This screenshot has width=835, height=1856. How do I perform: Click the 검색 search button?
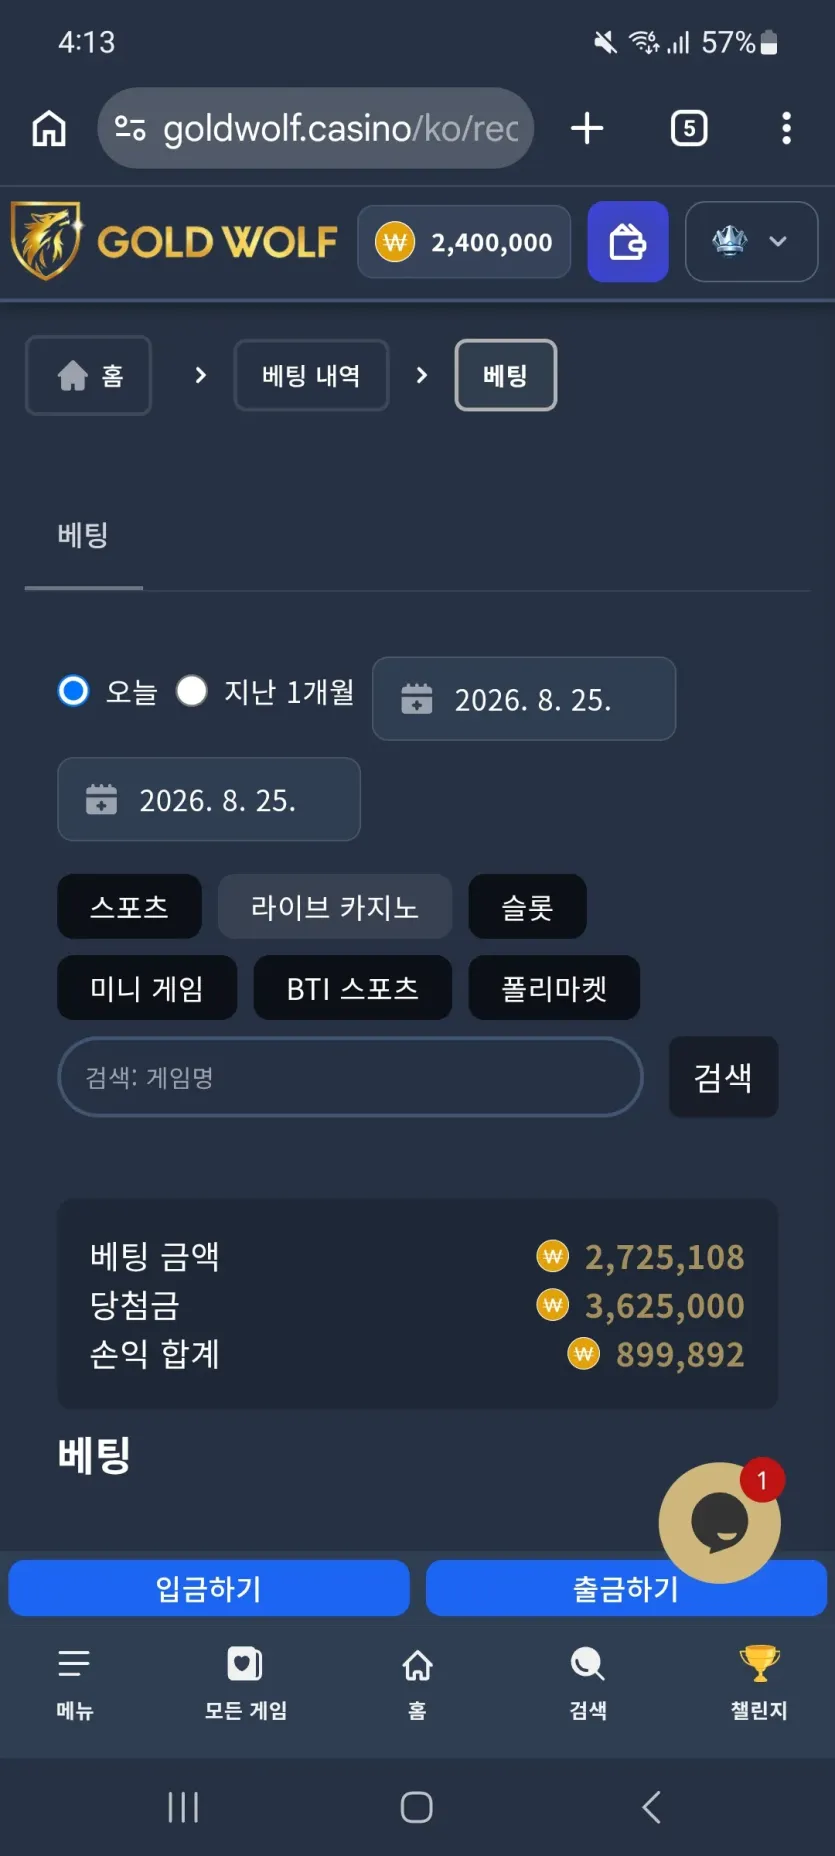click(723, 1077)
